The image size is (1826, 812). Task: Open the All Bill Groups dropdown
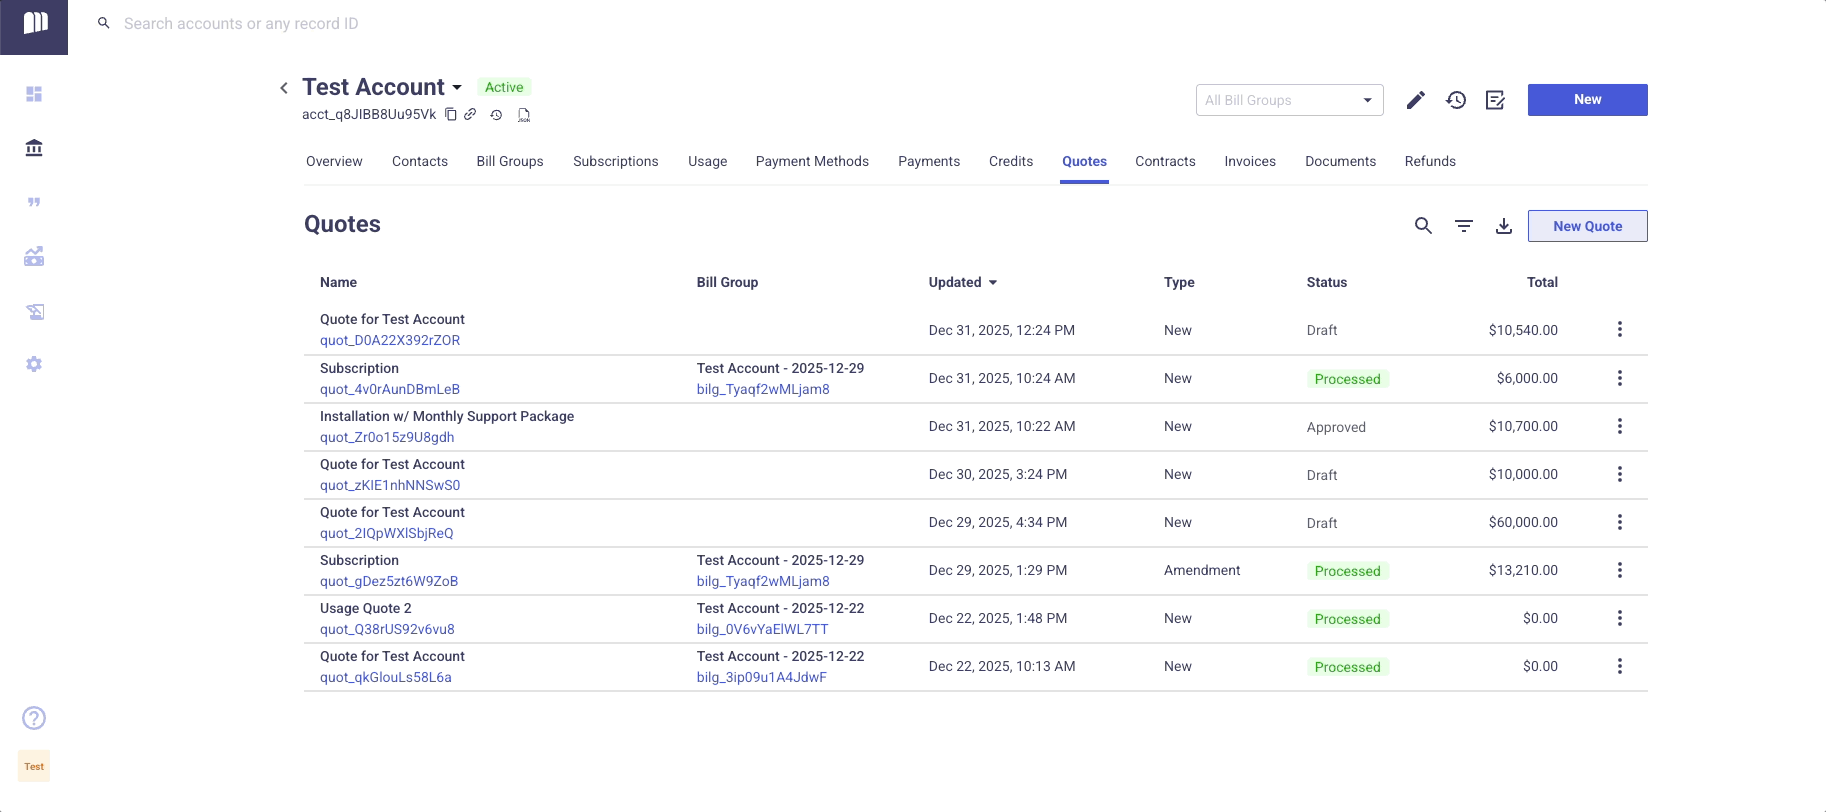[1290, 100]
